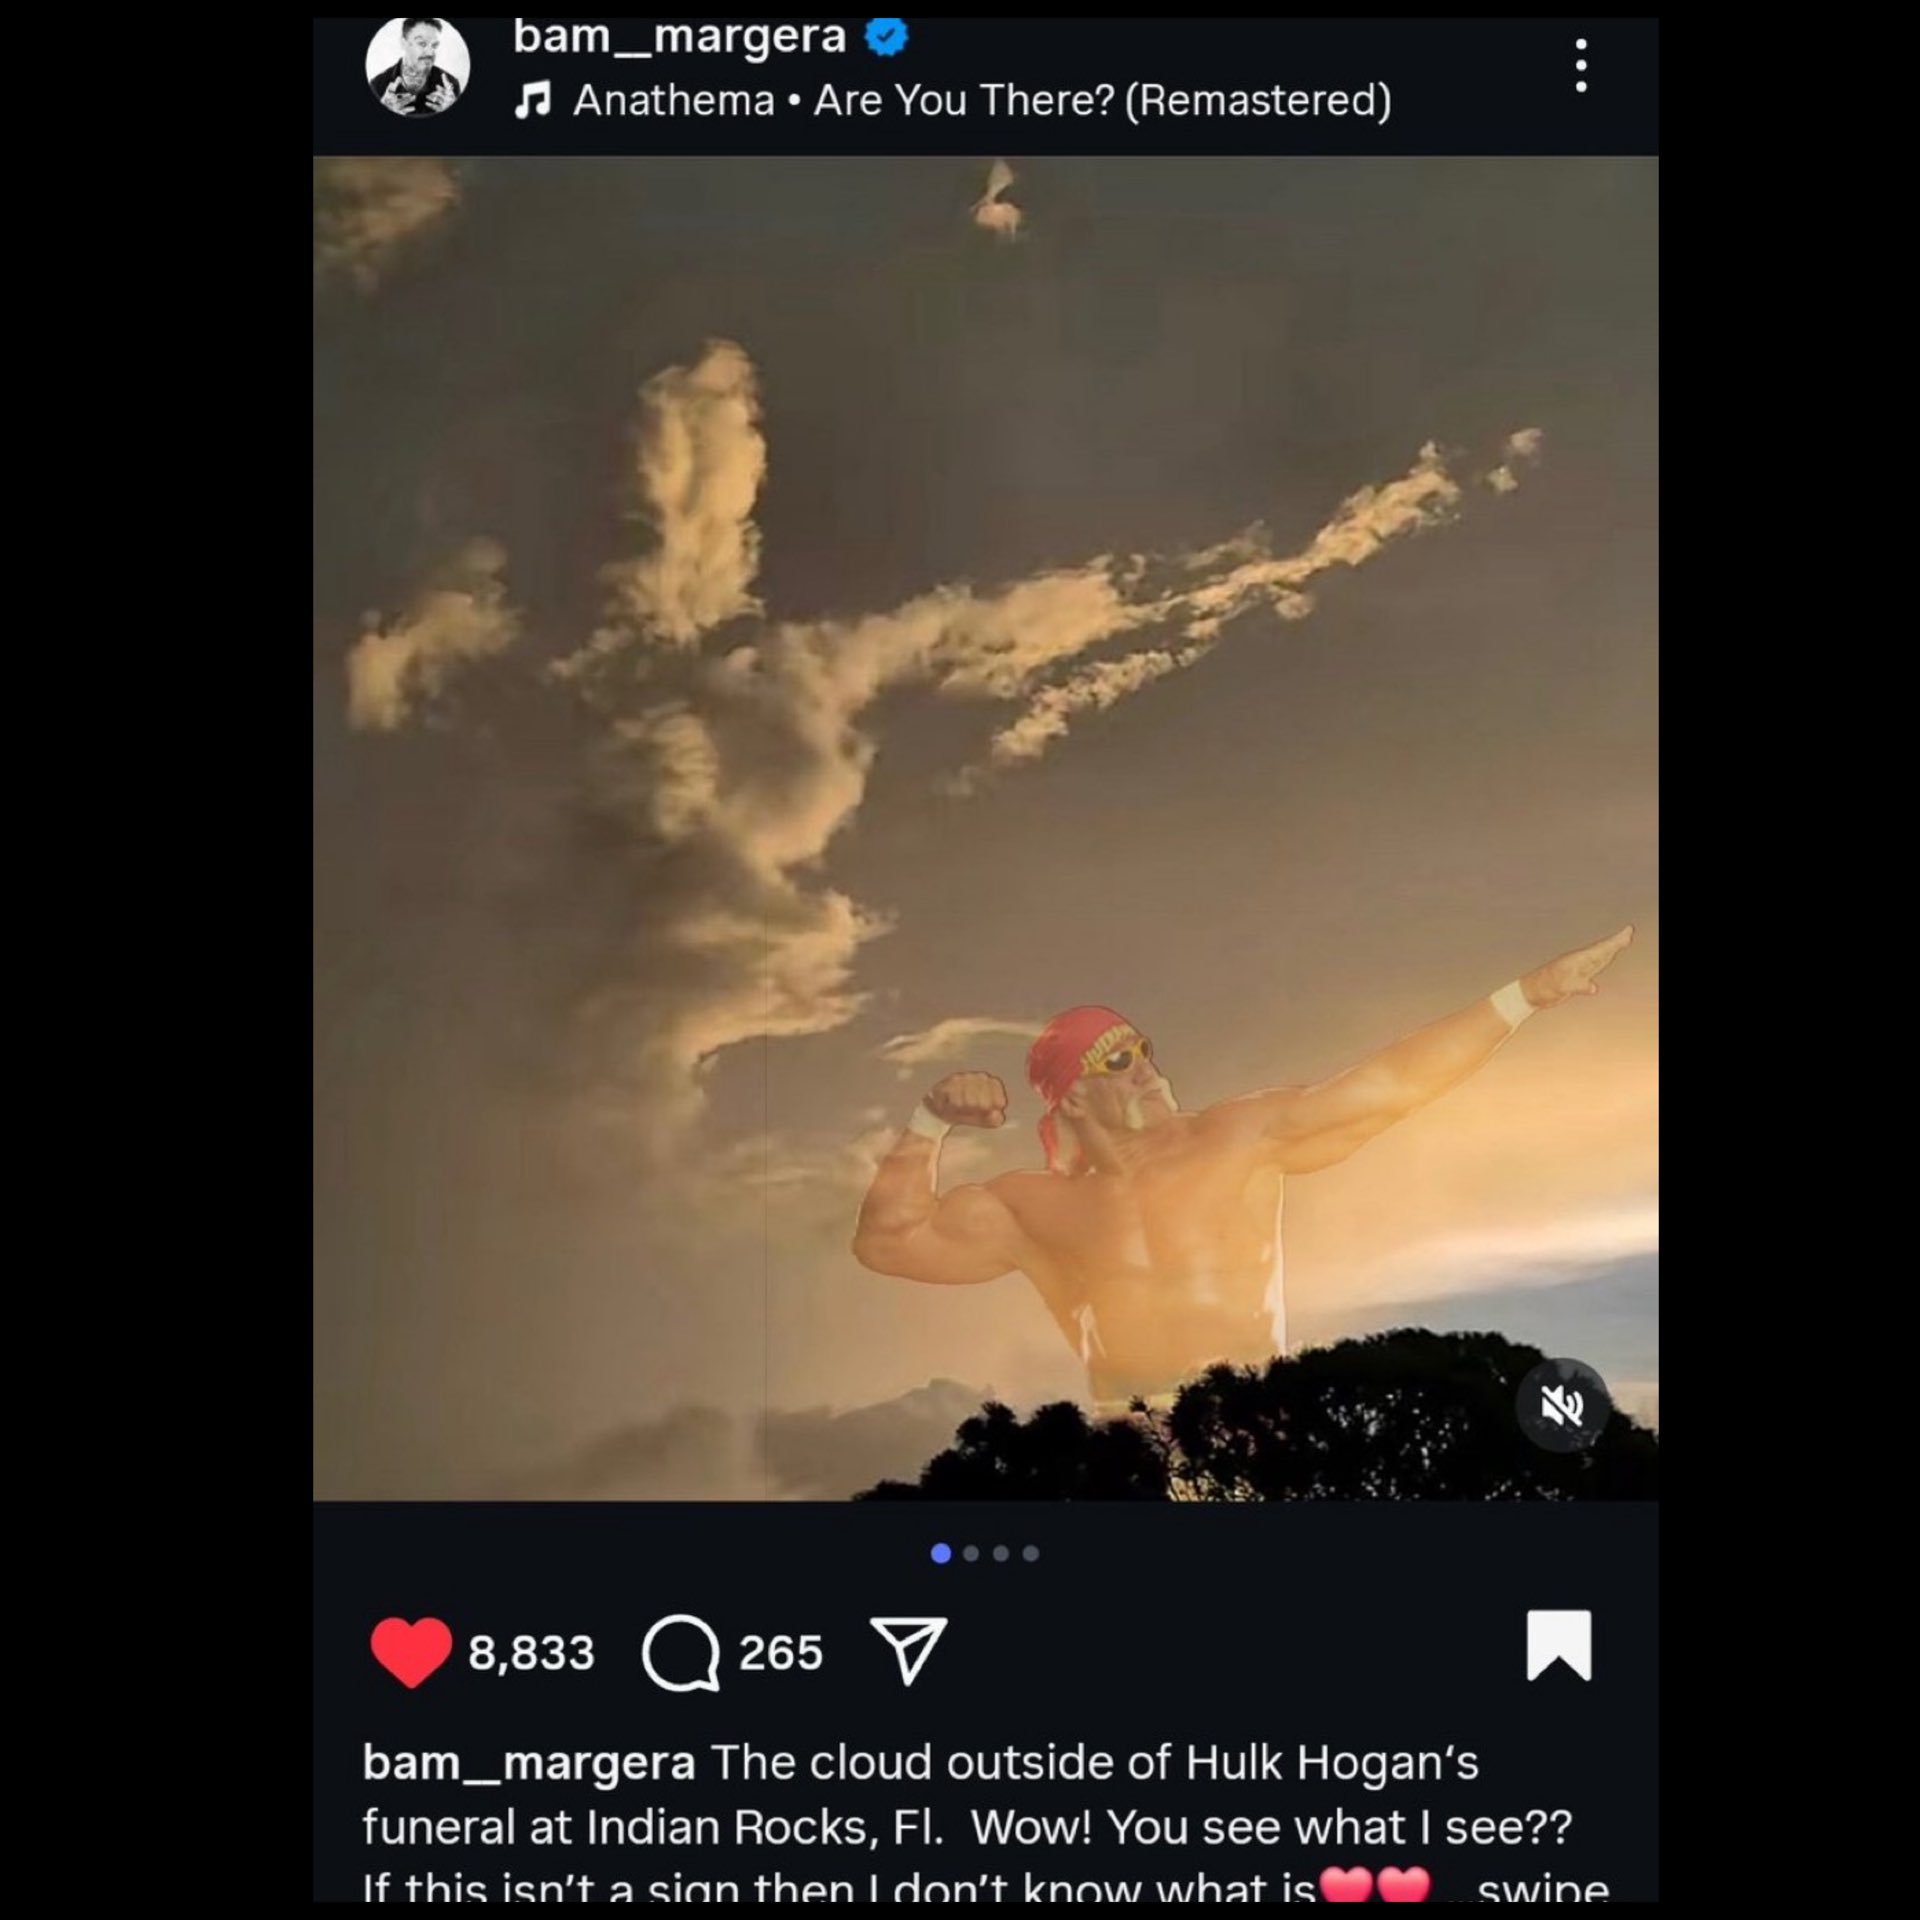The width and height of the screenshot is (1920, 1920).
Task: Open the three-dot more options menu
Action: (1581, 66)
